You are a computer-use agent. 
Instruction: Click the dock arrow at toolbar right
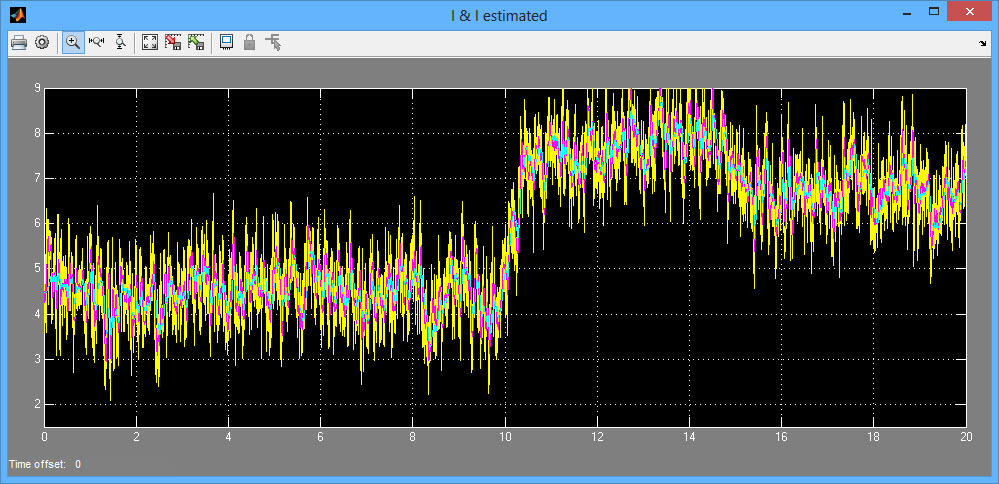pos(982,44)
